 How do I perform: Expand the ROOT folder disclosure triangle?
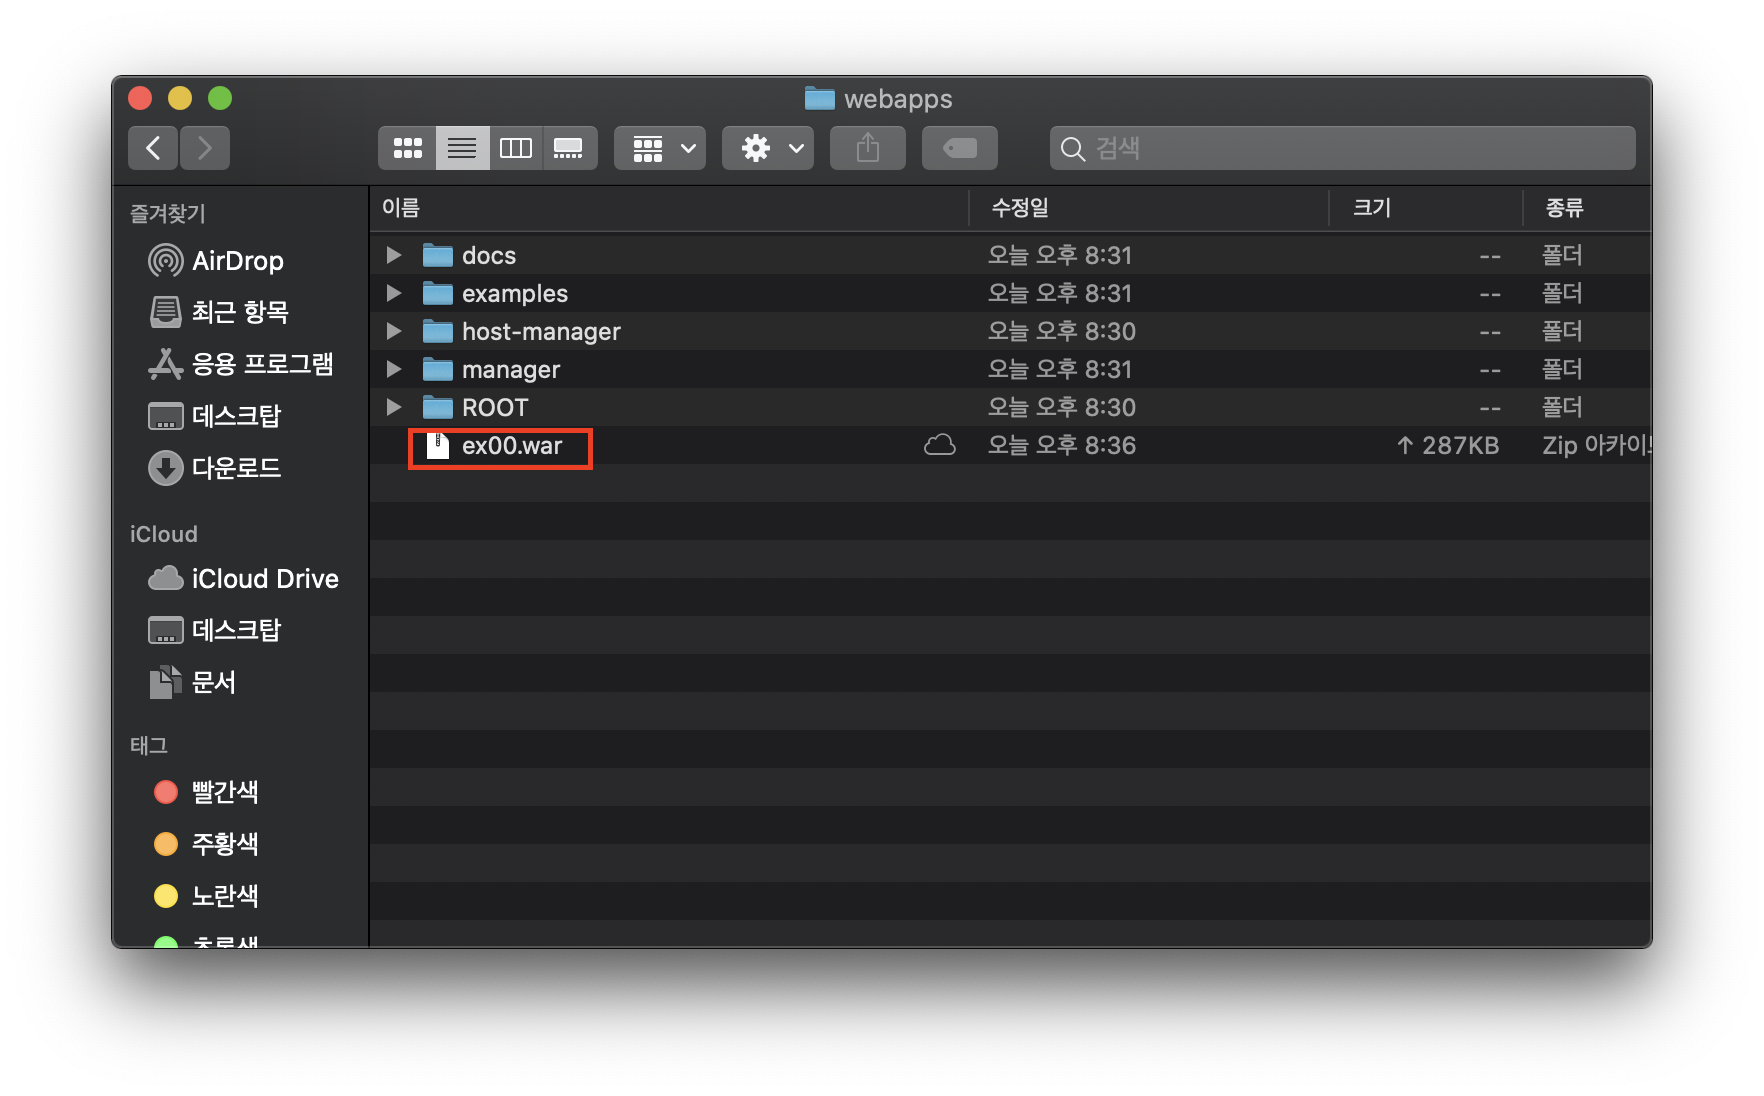coord(394,407)
